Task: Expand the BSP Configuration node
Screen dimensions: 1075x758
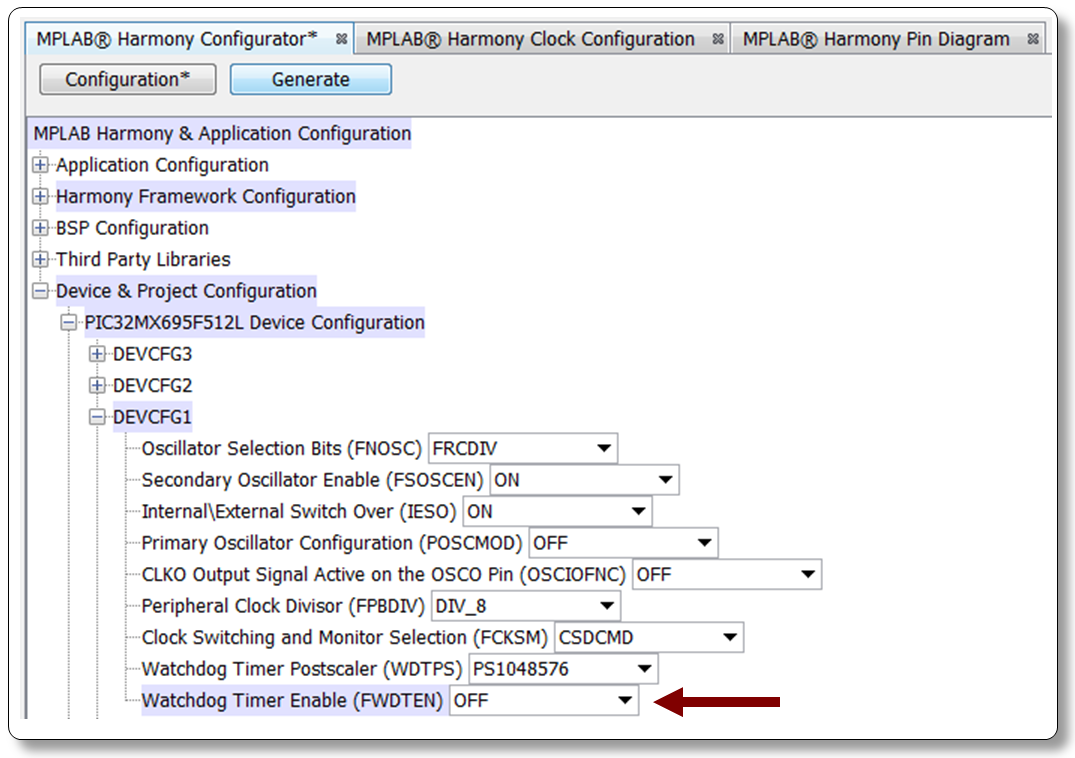Action: point(40,229)
